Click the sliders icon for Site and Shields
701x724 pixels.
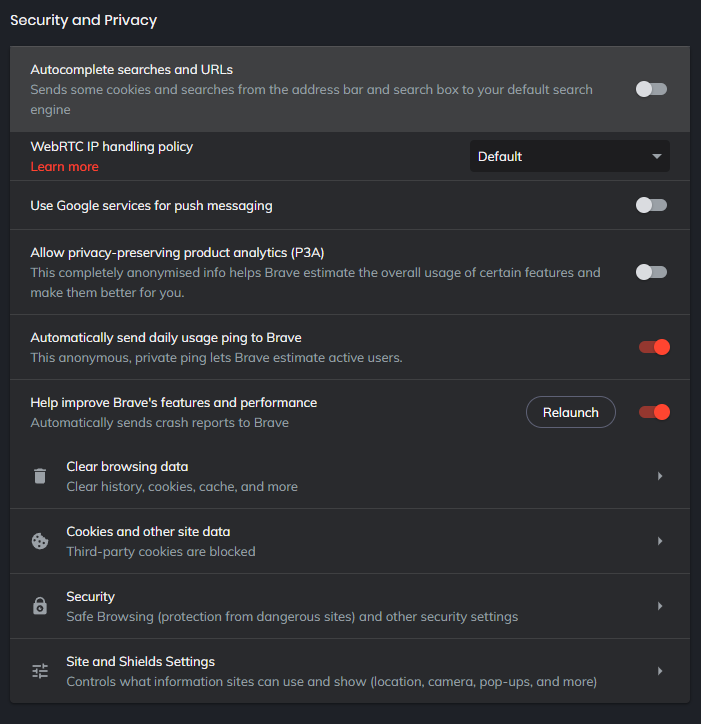point(40,671)
